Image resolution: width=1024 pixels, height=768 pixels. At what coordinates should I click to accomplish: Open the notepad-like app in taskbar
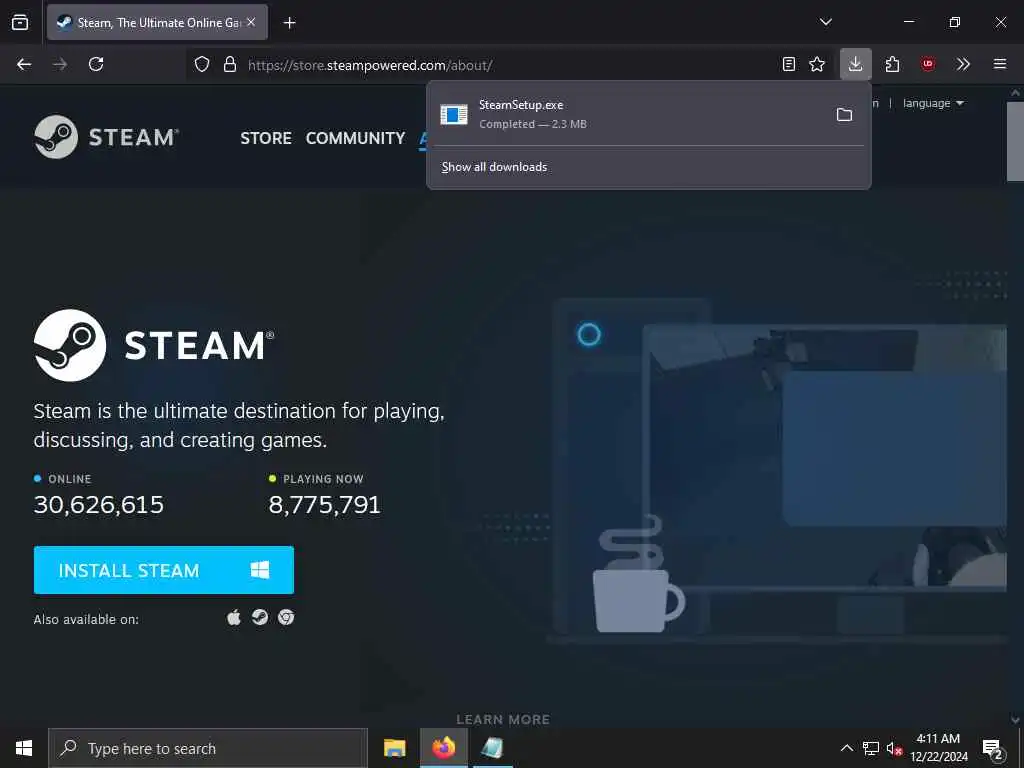click(x=492, y=748)
